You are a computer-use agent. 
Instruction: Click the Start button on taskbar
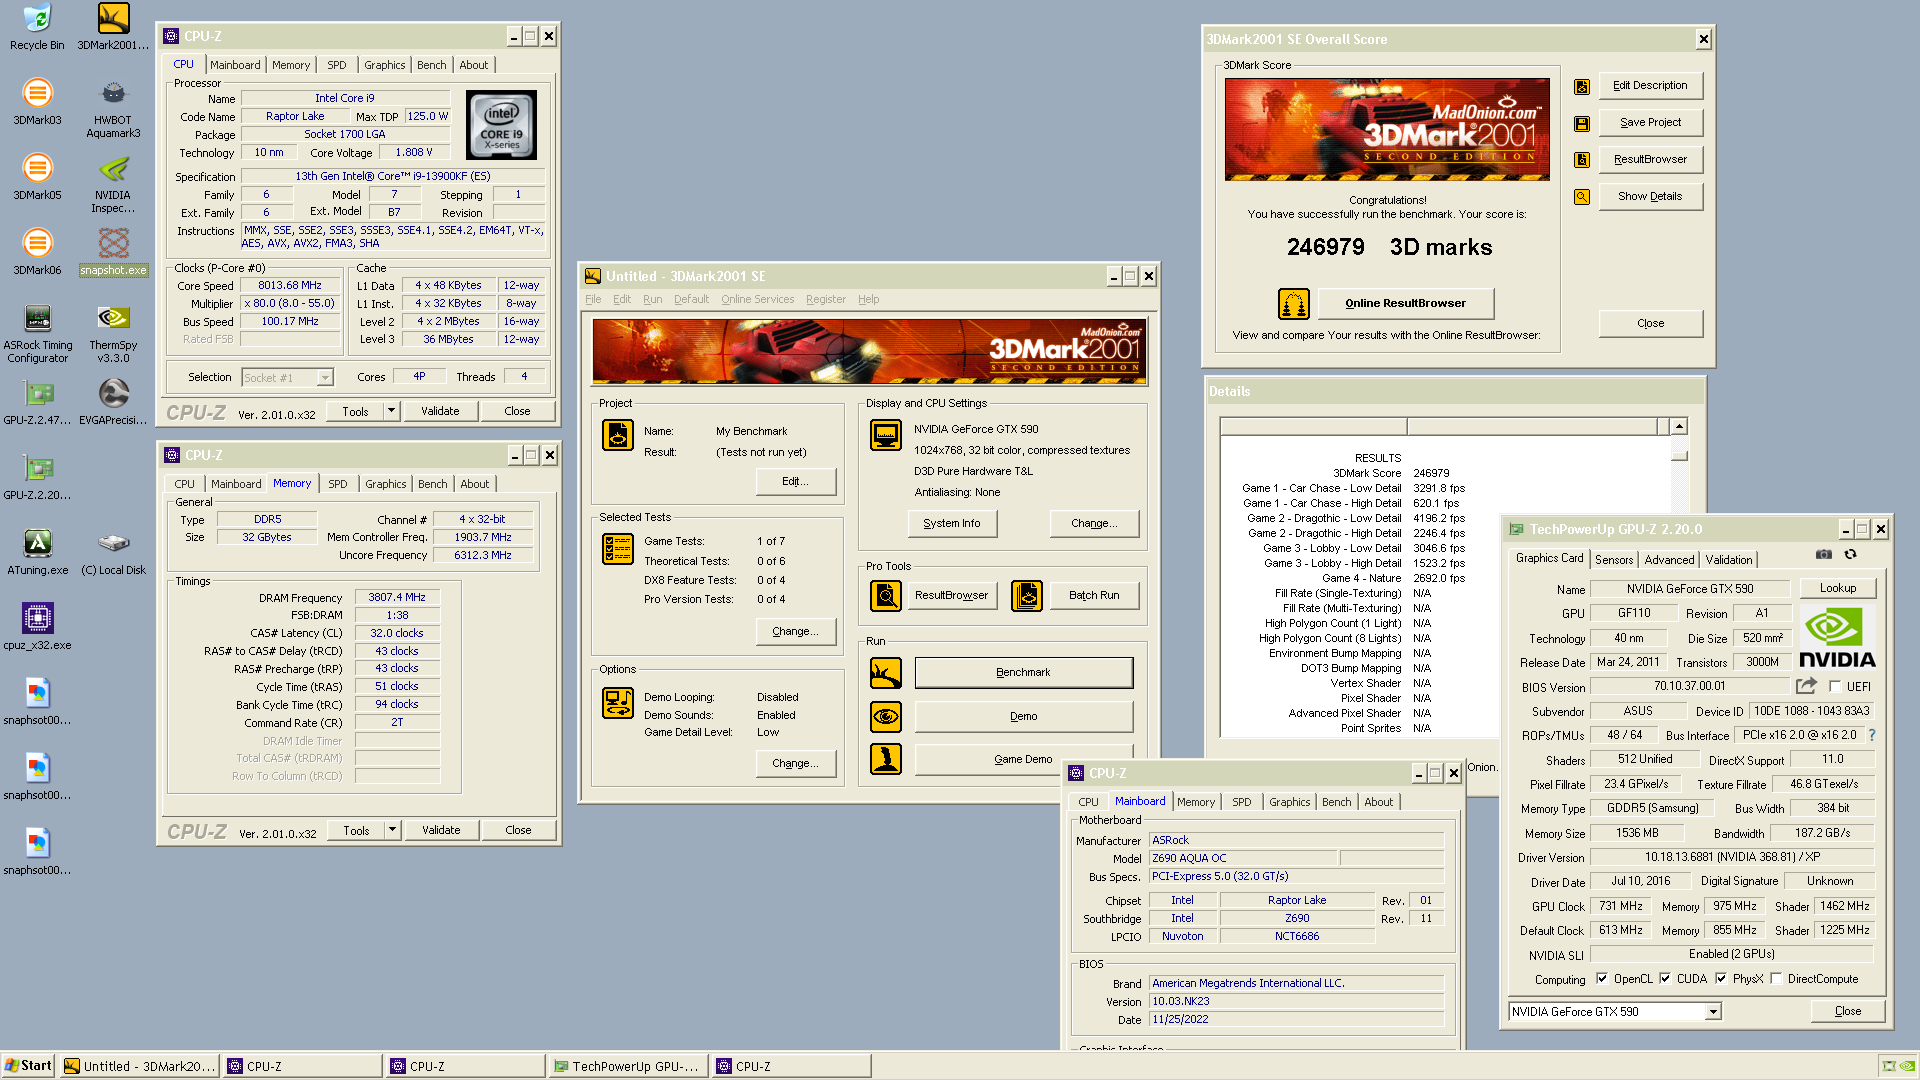pyautogui.click(x=28, y=1066)
